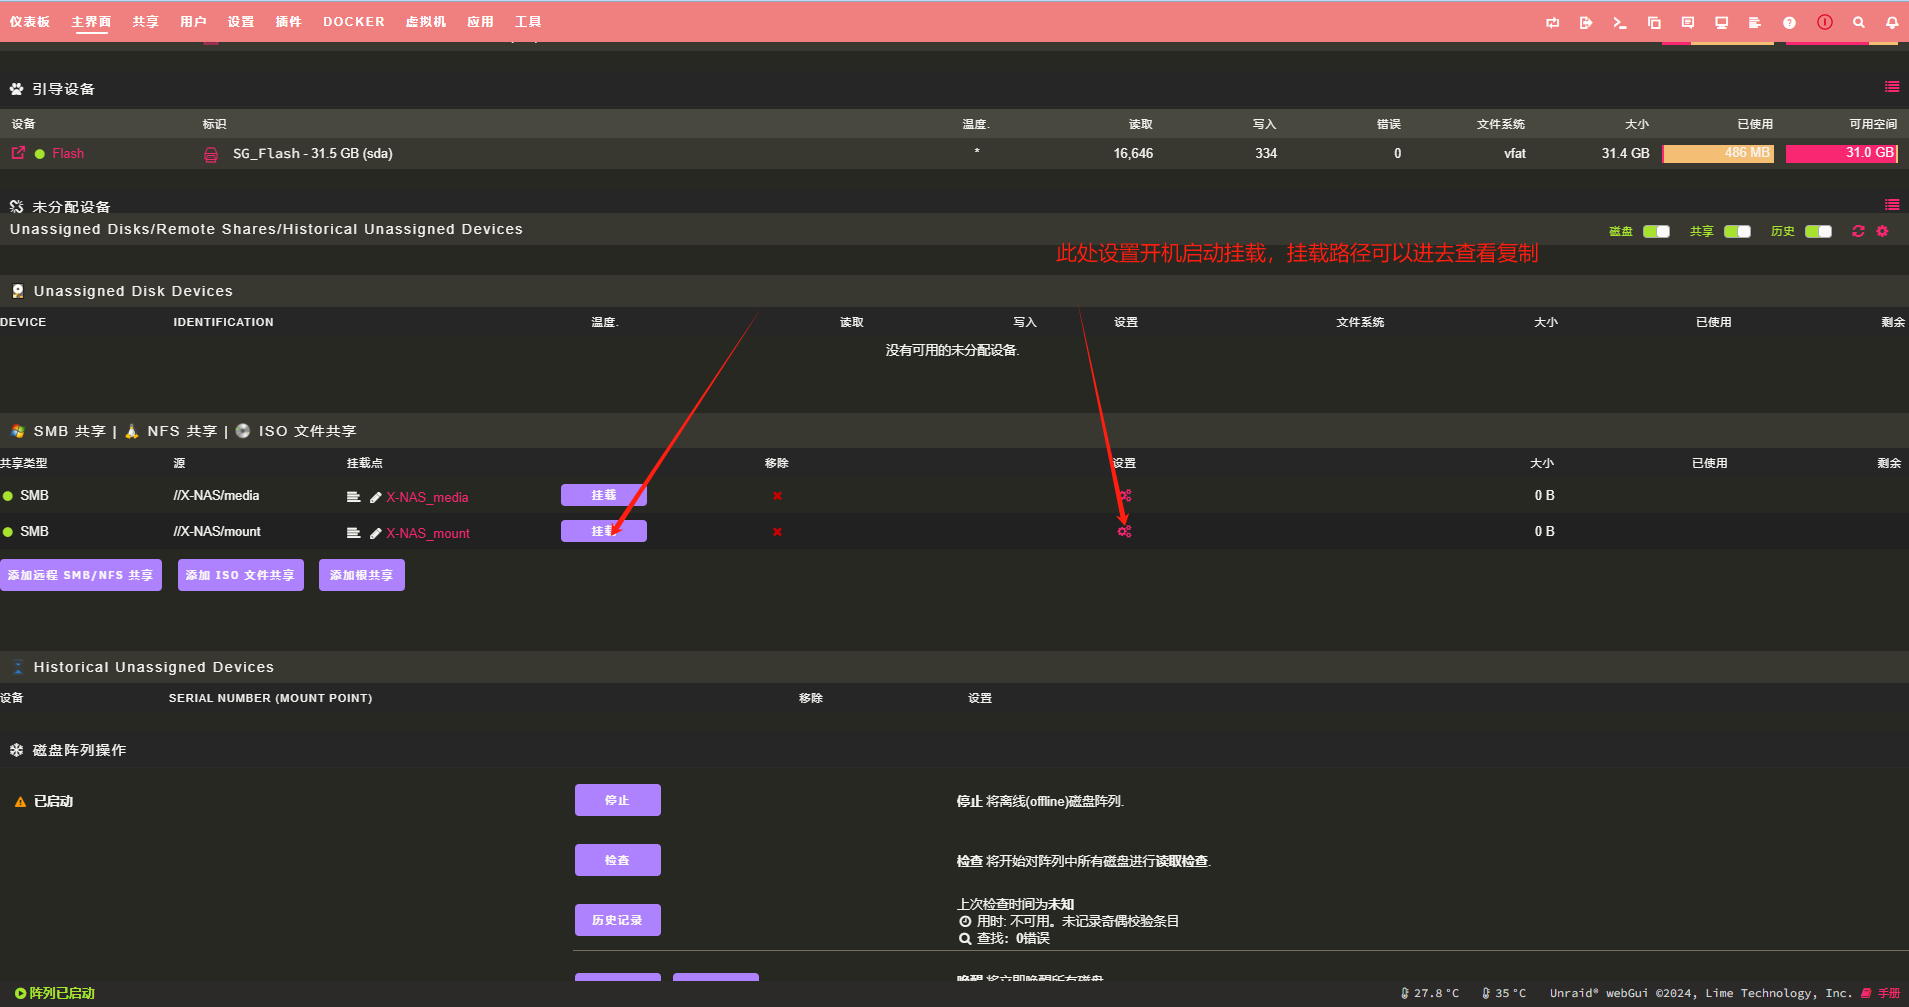Viewport: 1909px width, 1007px height.
Task: Click the notification bell icon
Action: 1892,22
